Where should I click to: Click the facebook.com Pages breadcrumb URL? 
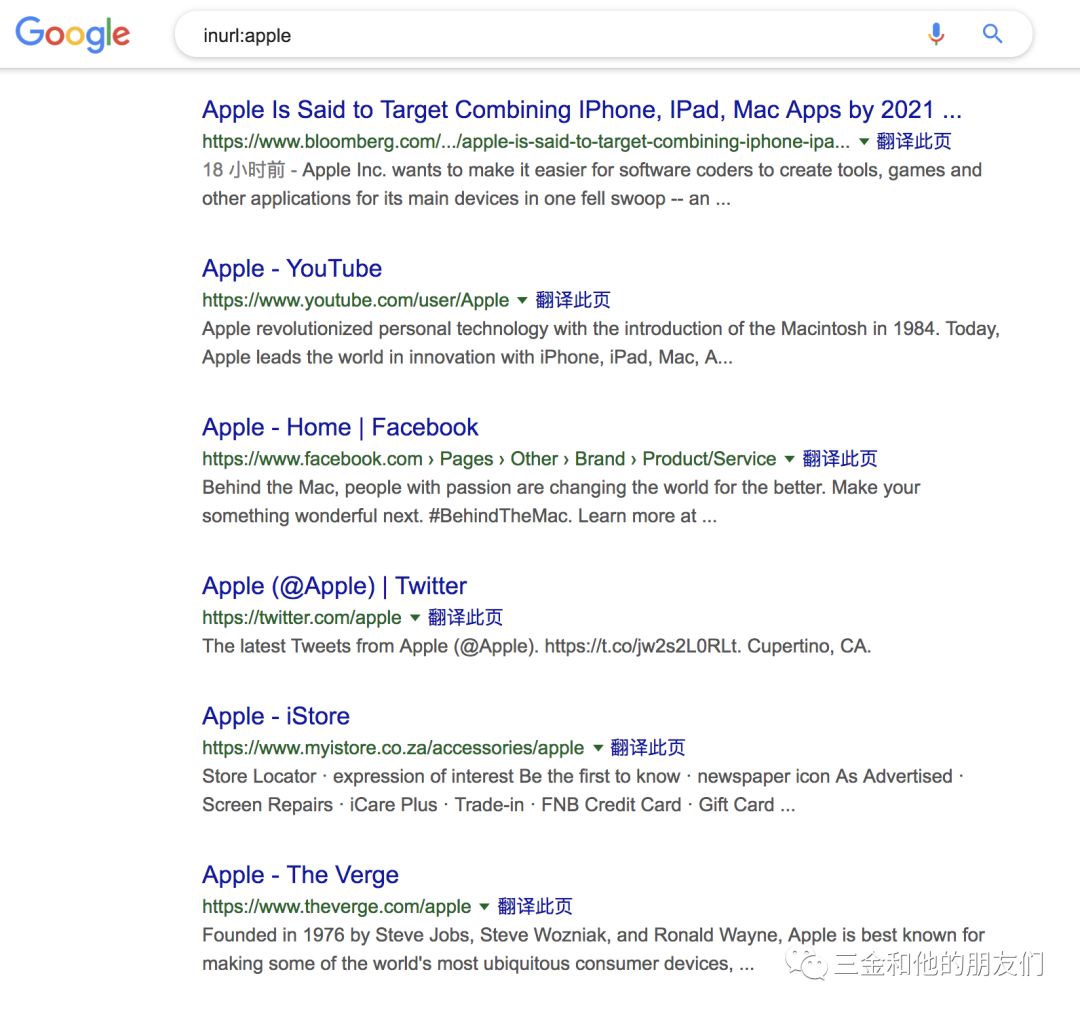pos(489,459)
